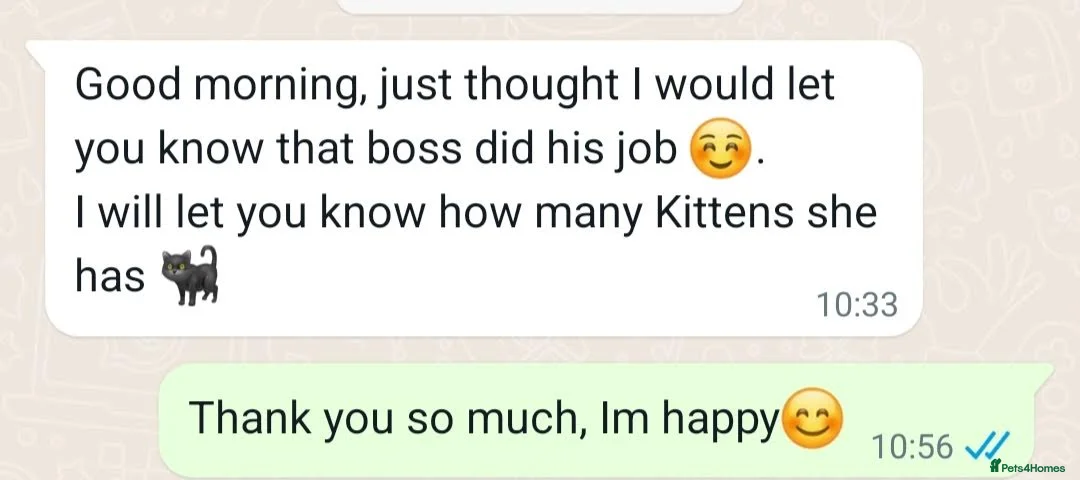Click the word "has" beside the cat emoji

click(x=110, y=277)
